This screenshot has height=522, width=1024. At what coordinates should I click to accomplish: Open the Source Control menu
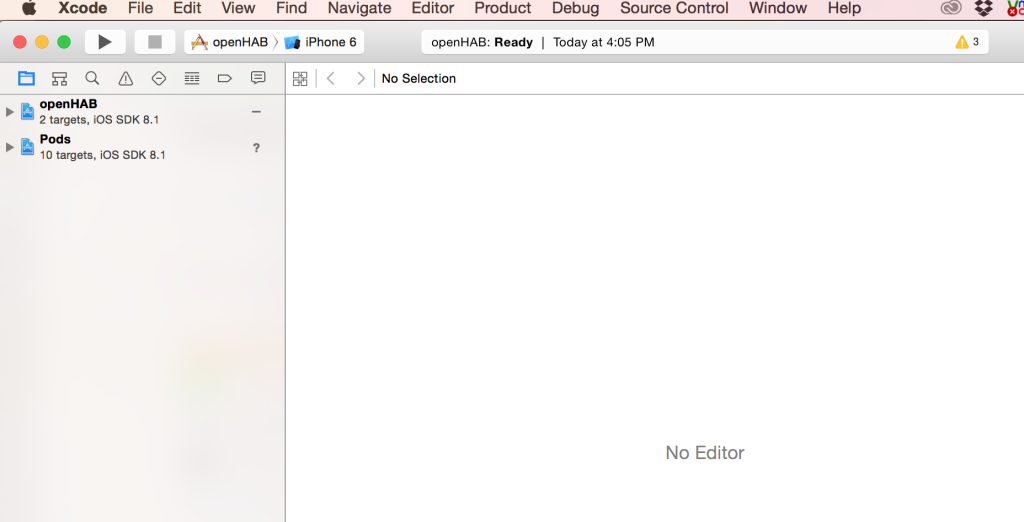point(674,8)
